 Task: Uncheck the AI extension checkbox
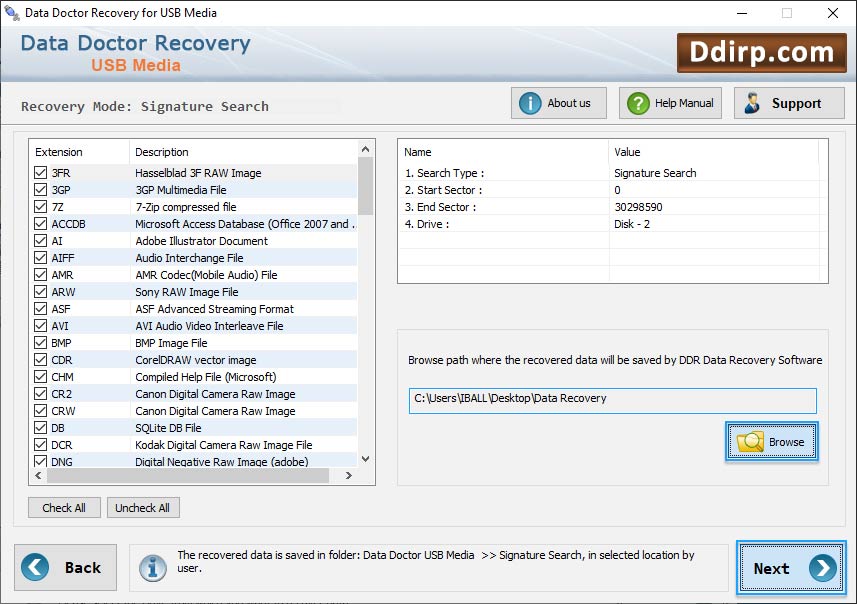[40, 241]
